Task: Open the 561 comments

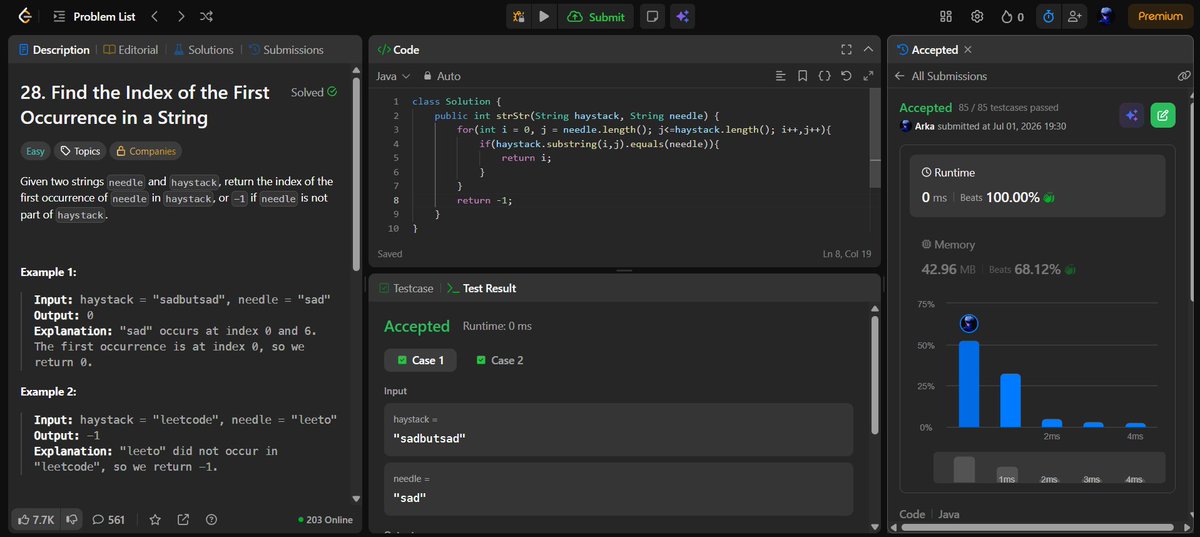Action: [109, 519]
